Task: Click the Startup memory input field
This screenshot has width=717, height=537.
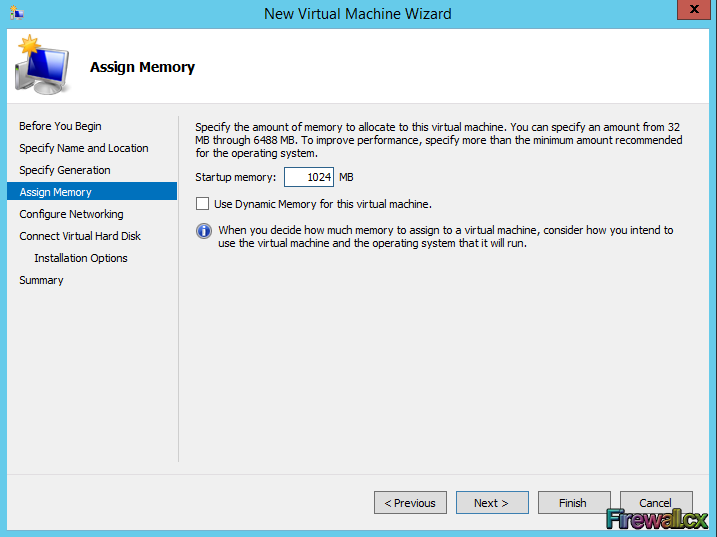Action: click(308, 177)
